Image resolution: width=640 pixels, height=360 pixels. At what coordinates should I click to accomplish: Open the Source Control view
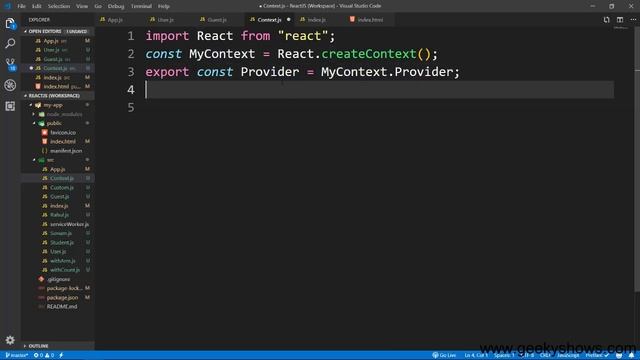pos(10,64)
